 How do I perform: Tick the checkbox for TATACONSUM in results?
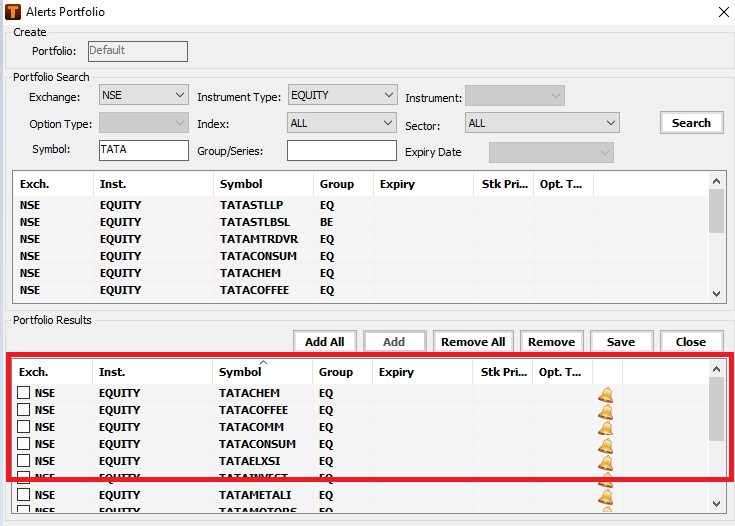pyautogui.click(x=23, y=443)
